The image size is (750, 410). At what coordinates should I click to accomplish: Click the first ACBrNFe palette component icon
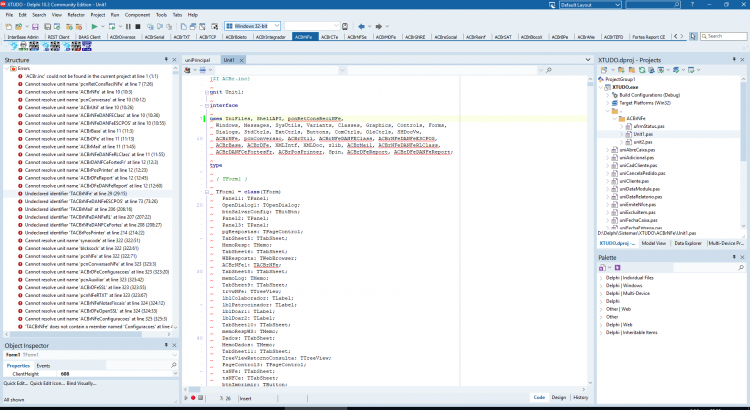click(14, 46)
